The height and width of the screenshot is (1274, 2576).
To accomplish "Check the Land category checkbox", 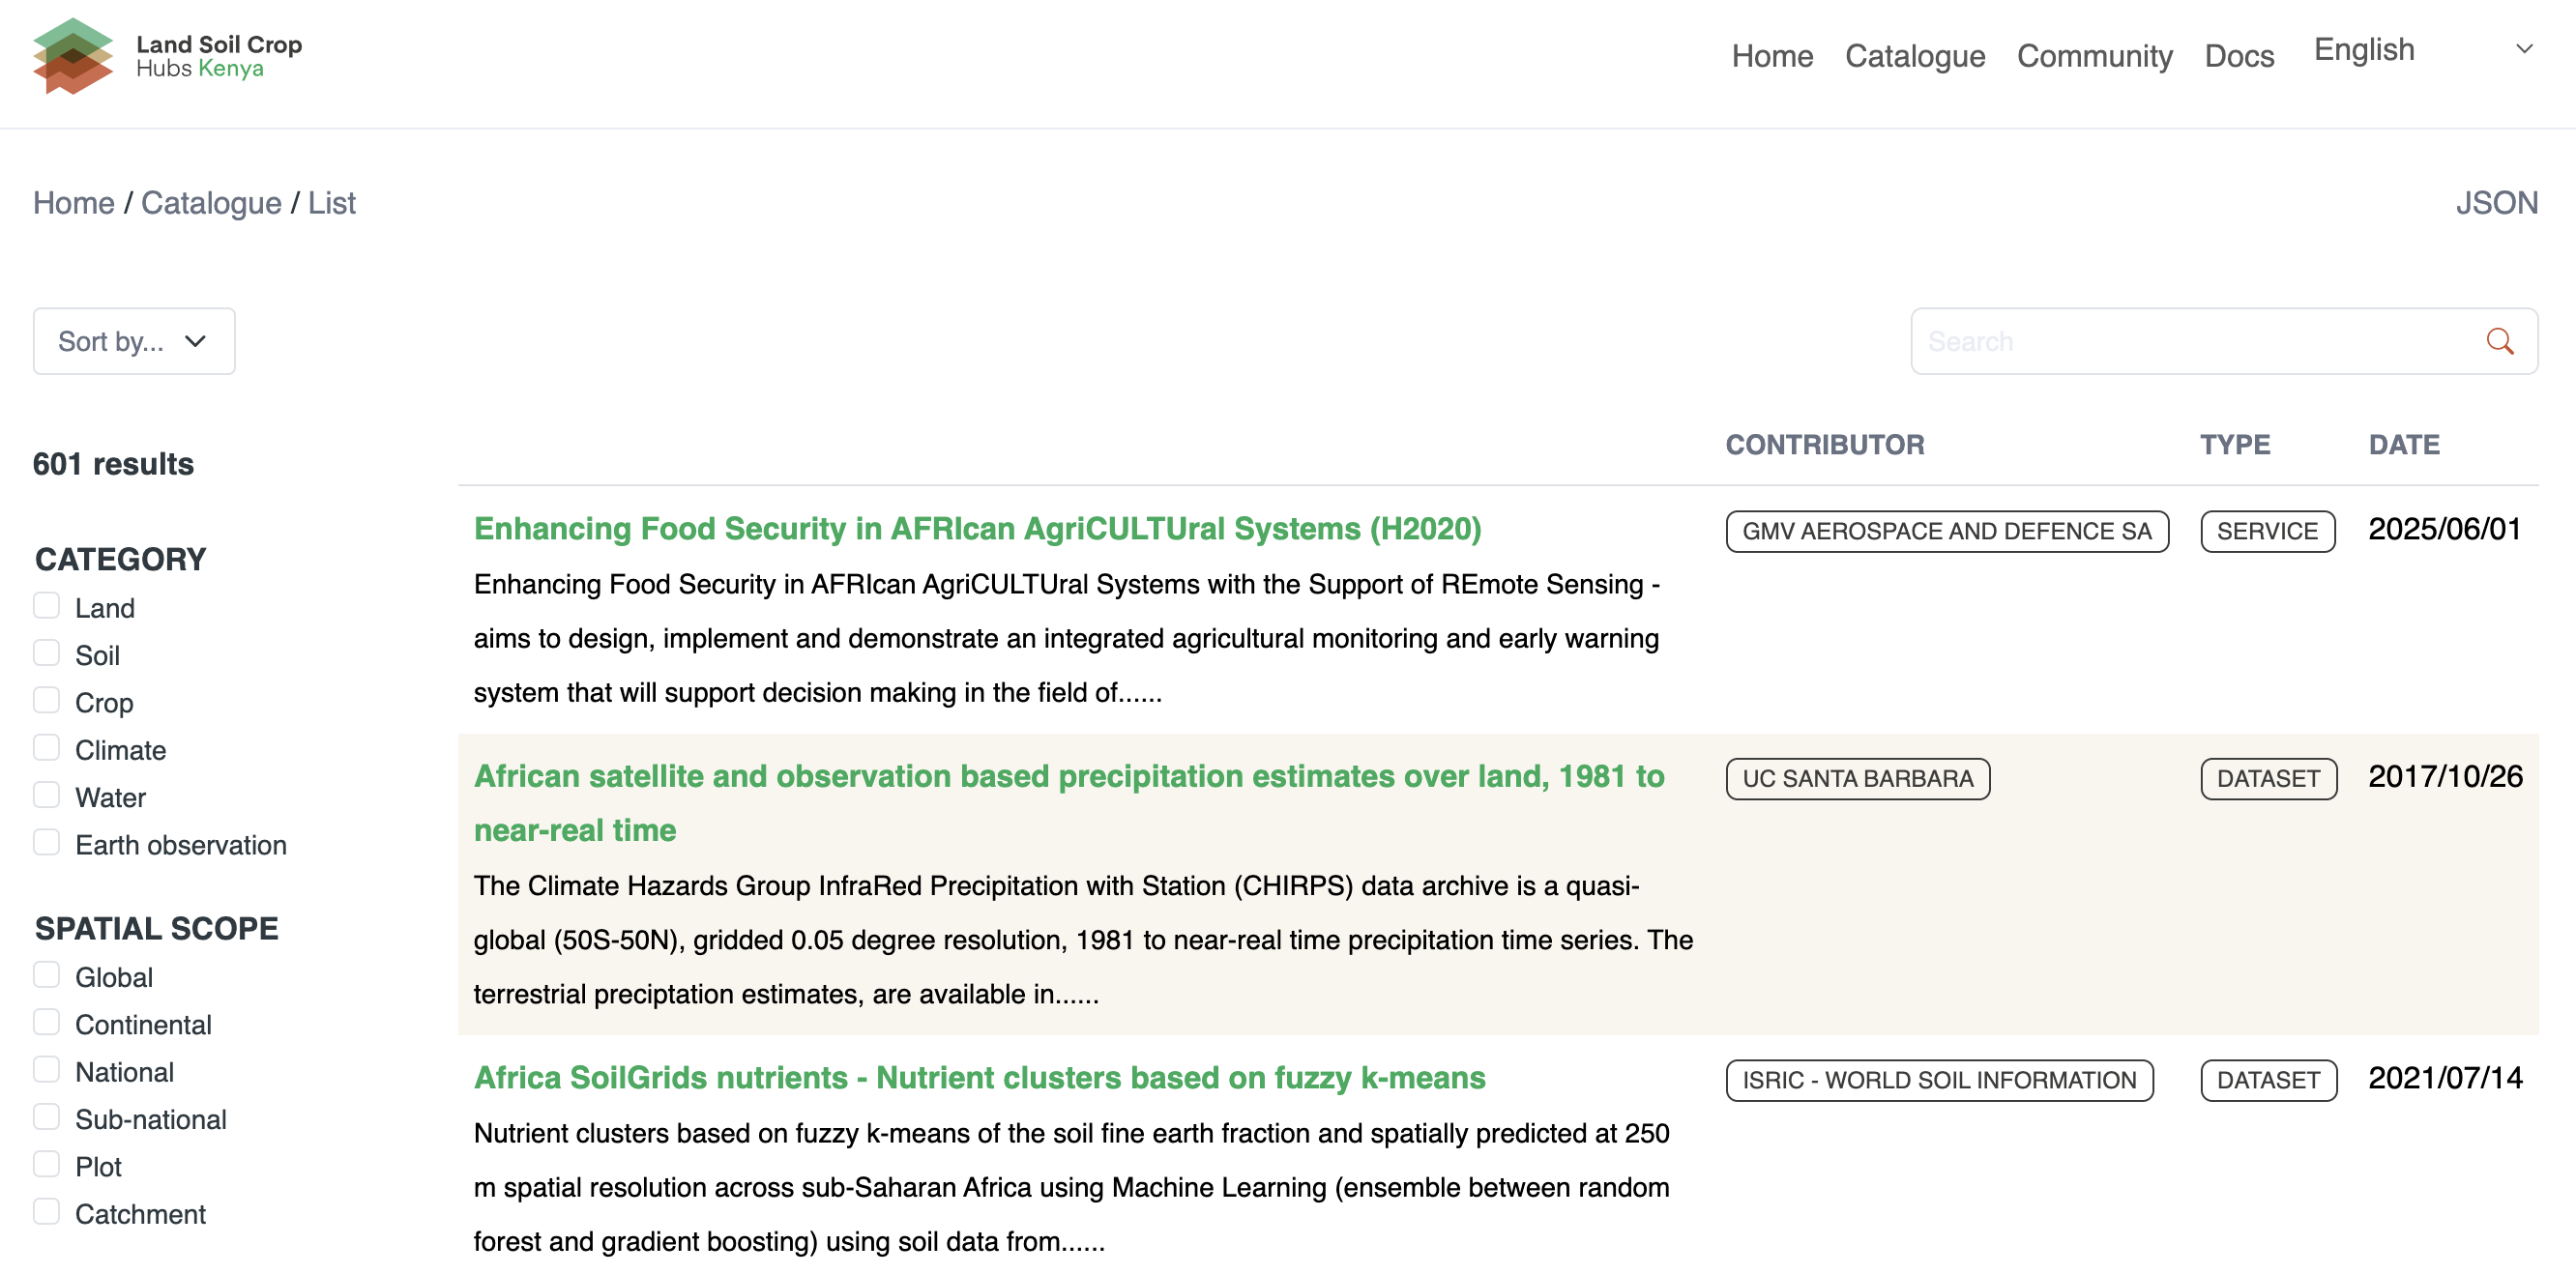I will pos(47,606).
